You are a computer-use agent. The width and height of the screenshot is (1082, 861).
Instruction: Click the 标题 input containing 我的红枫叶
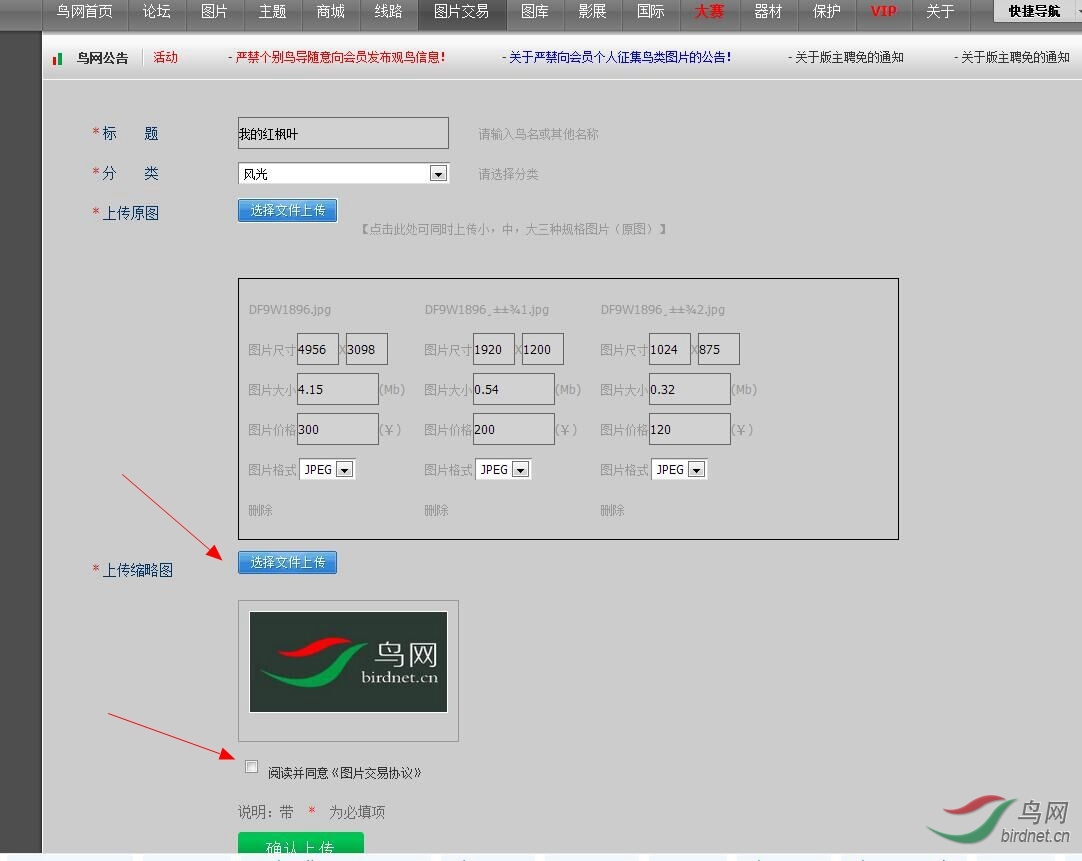(x=342, y=133)
